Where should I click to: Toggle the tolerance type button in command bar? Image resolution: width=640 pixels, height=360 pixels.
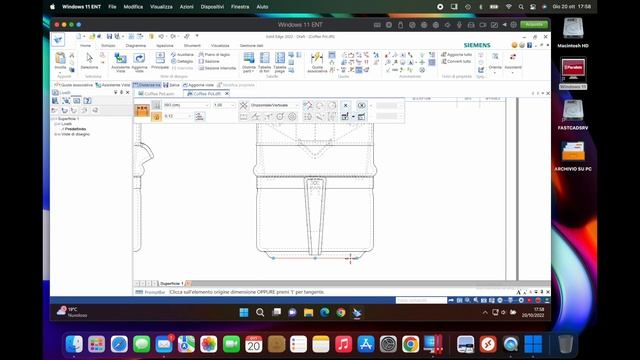(x=362, y=105)
